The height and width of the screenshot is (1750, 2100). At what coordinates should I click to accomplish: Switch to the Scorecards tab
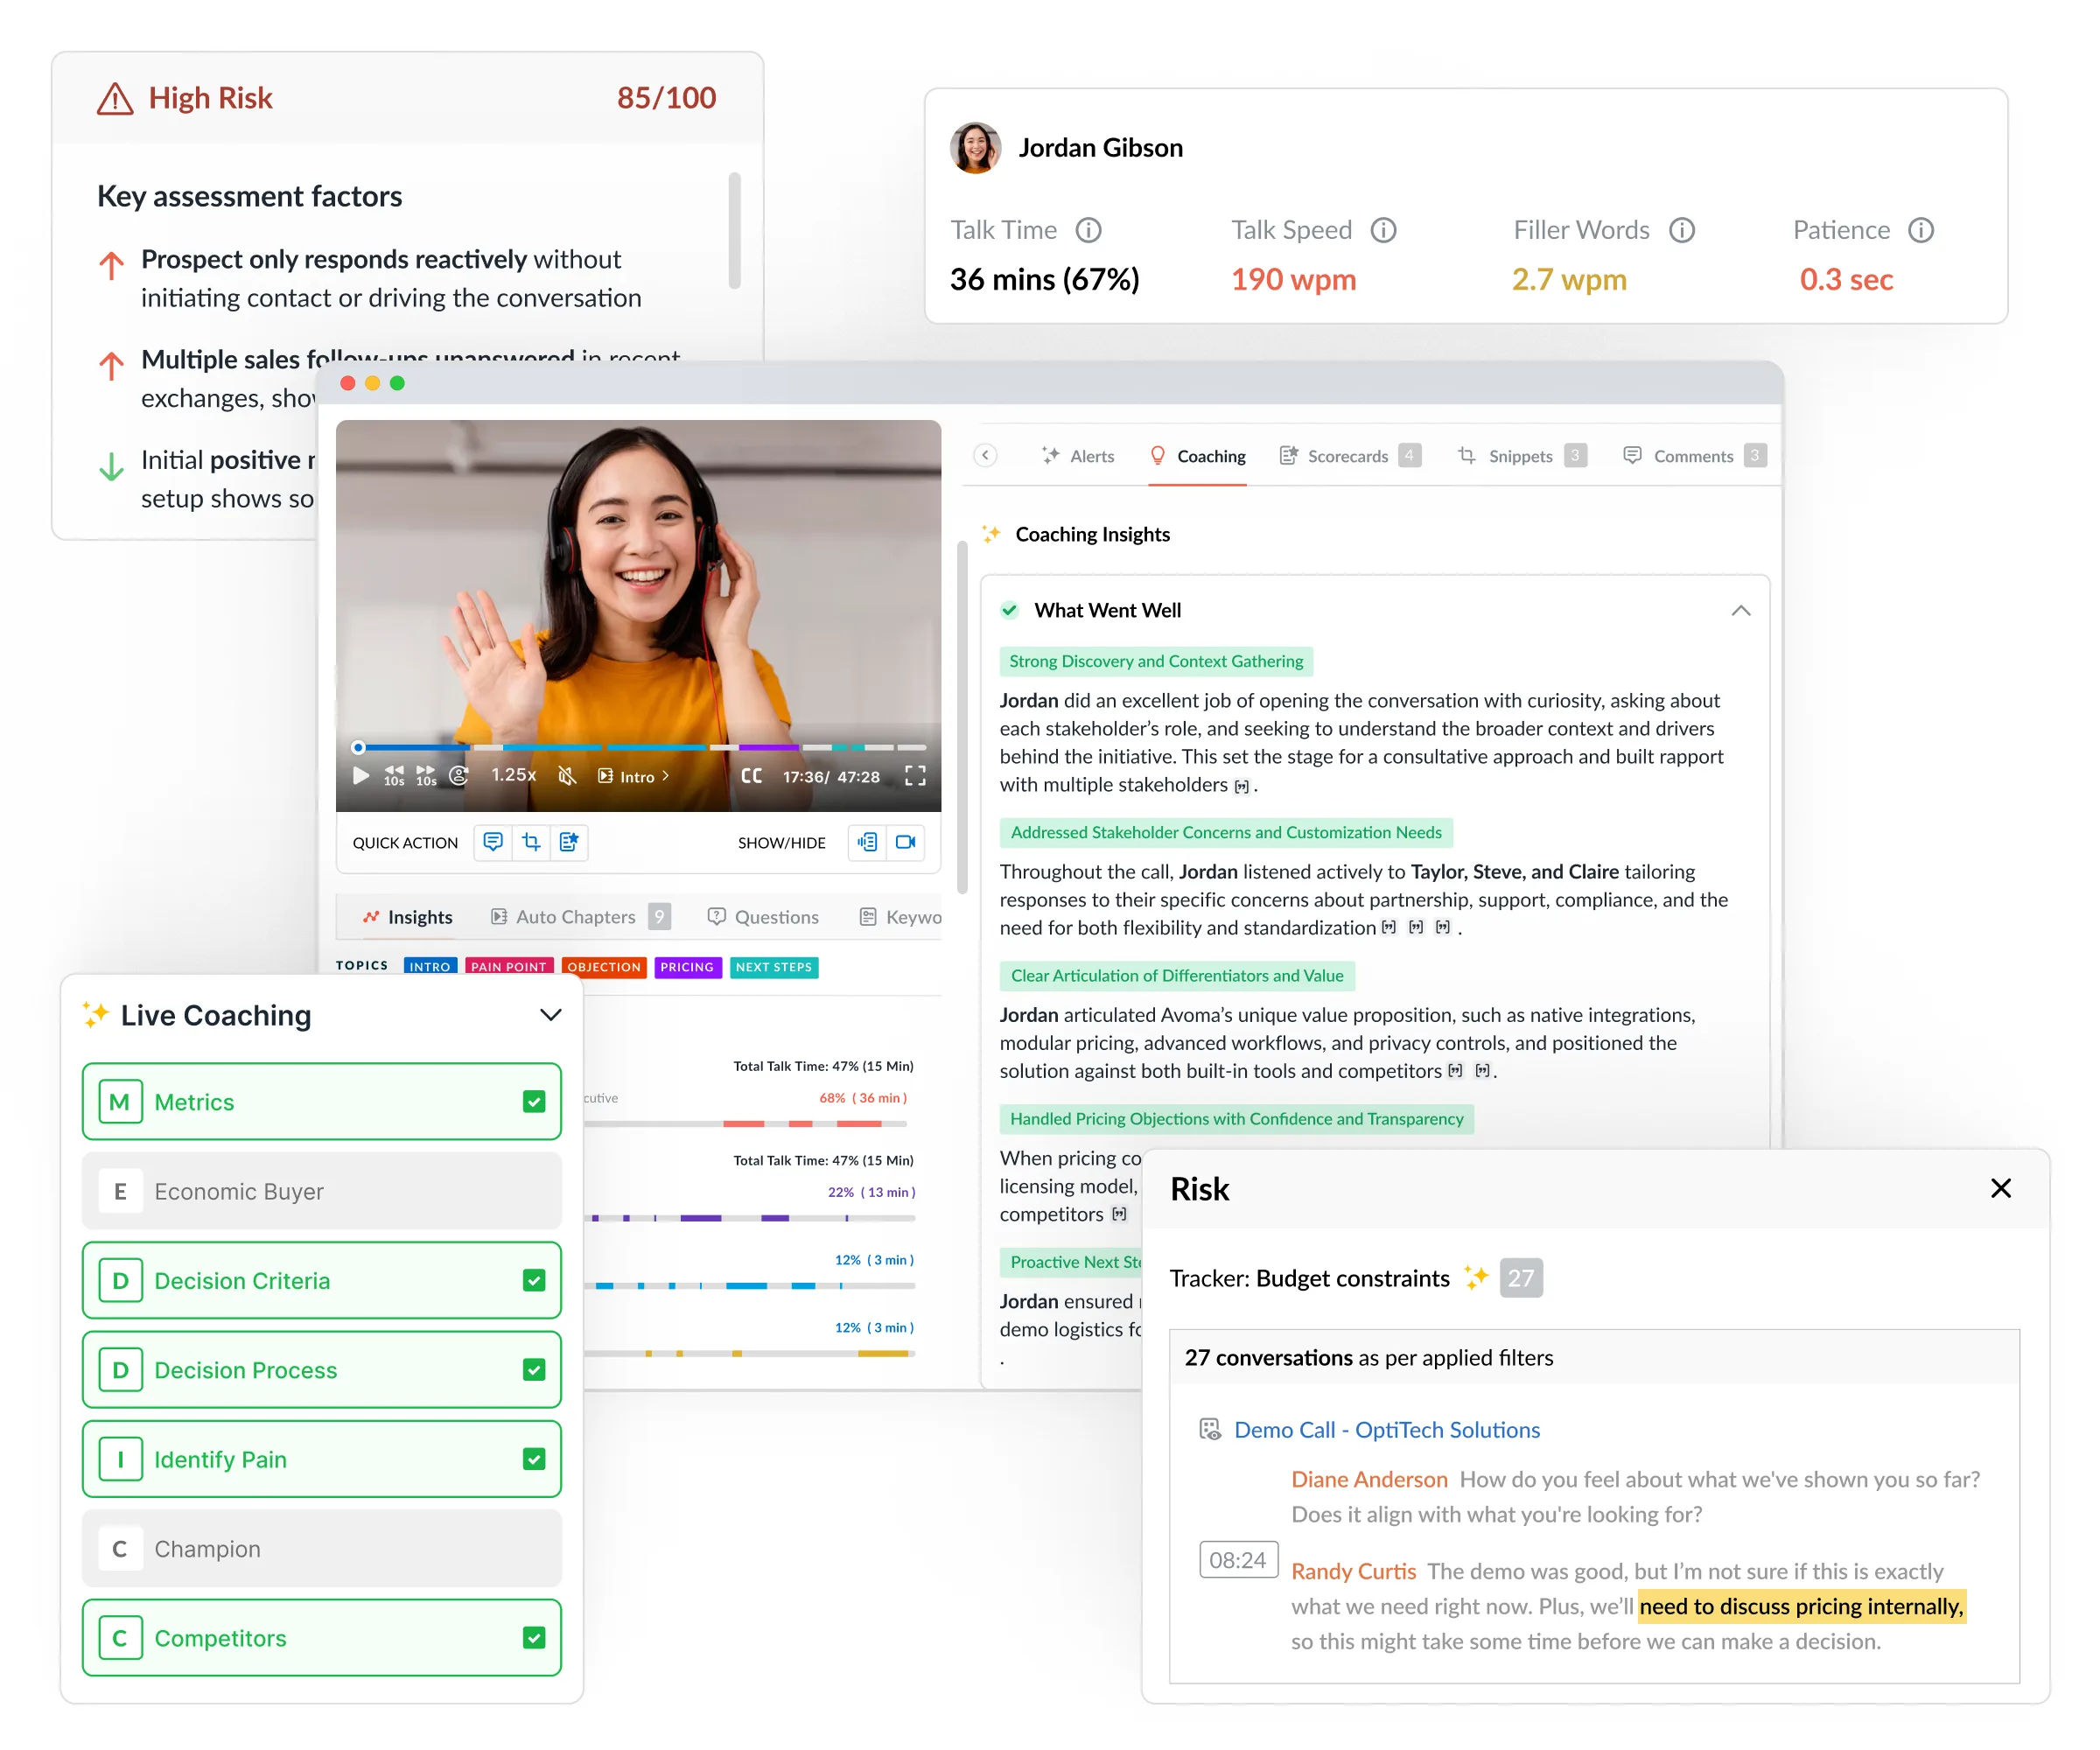pos(1348,456)
